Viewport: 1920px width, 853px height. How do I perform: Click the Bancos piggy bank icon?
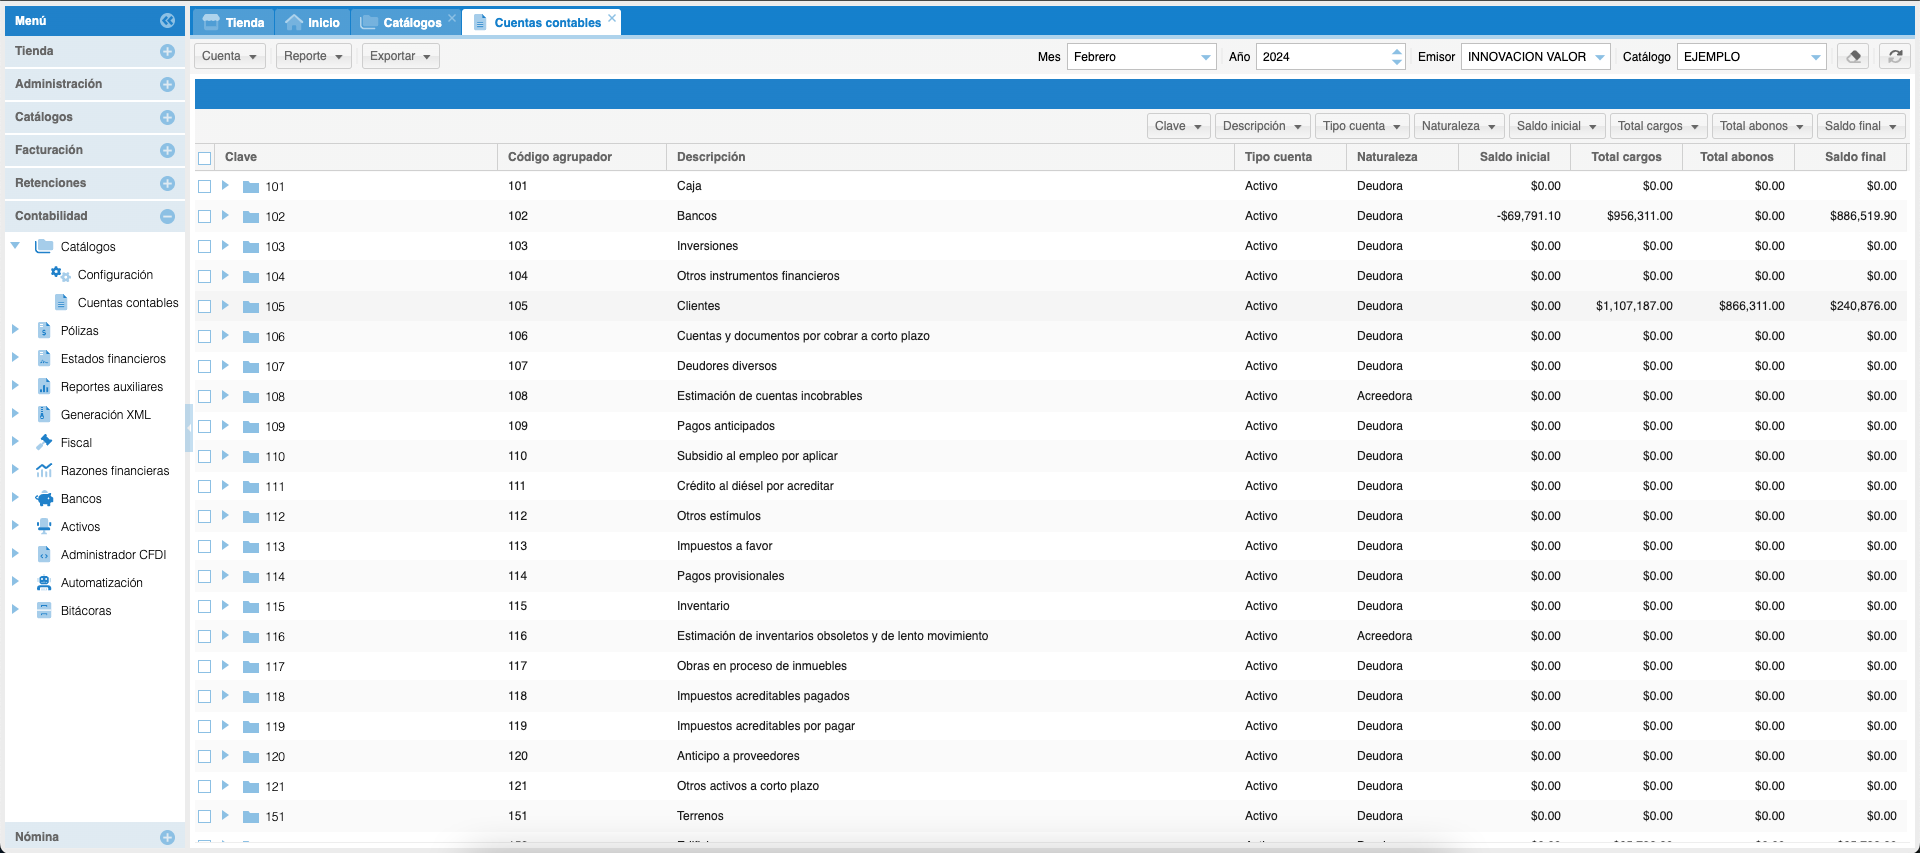coord(44,499)
